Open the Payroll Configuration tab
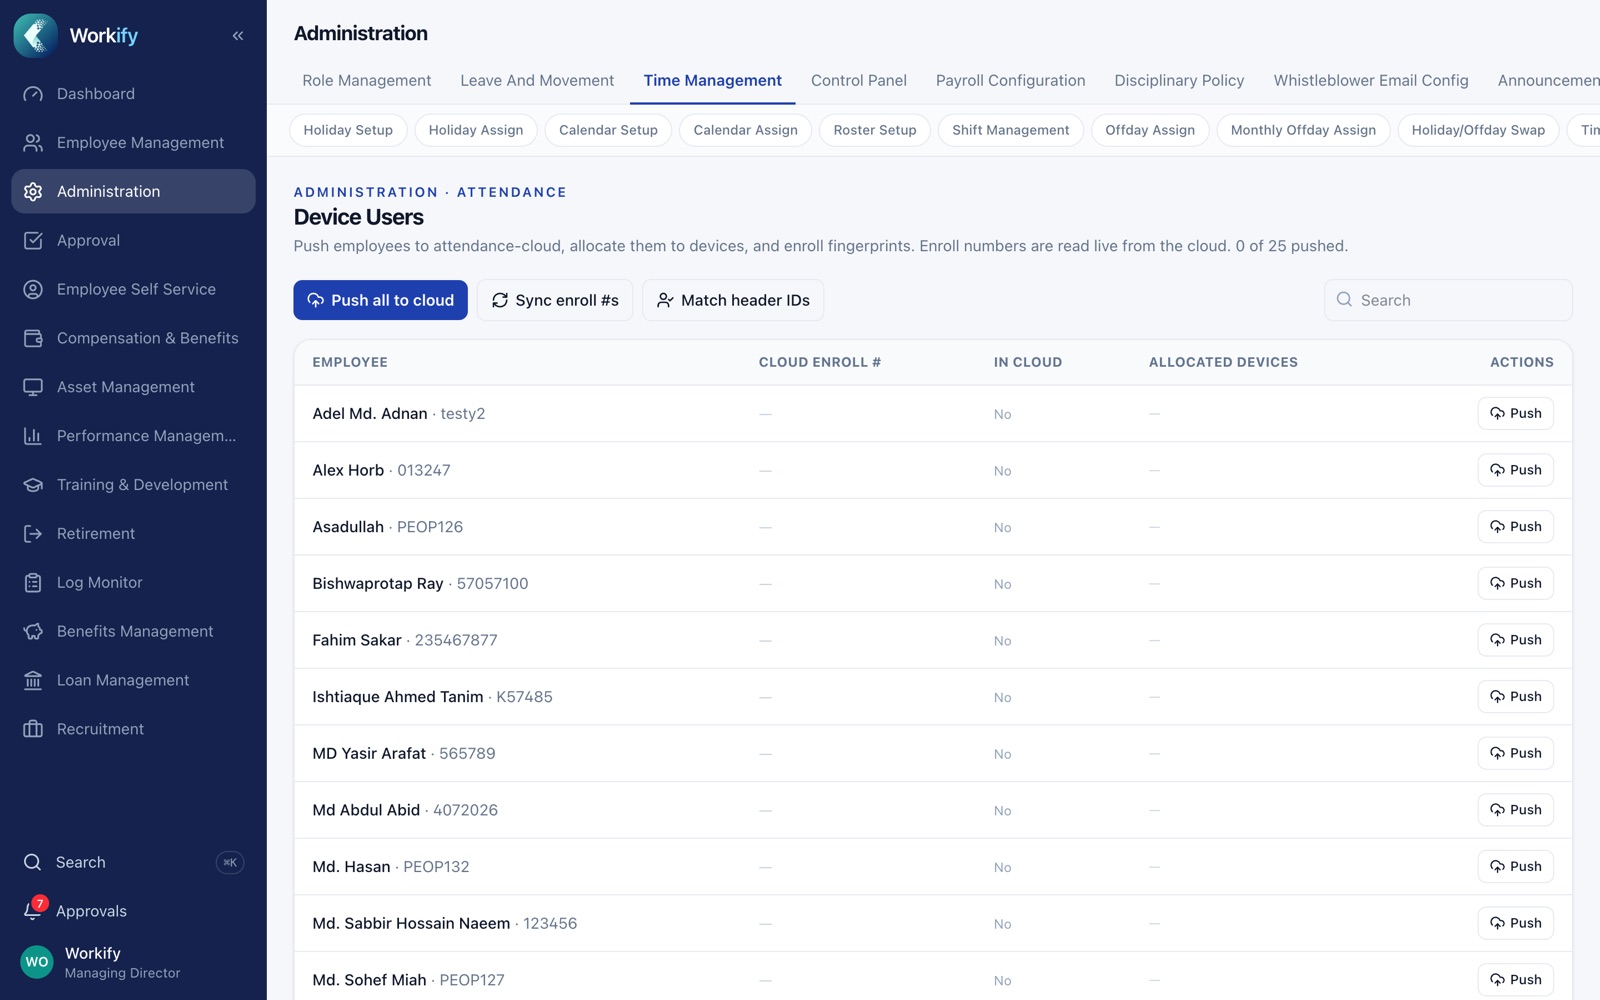The image size is (1600, 1000). [1010, 80]
